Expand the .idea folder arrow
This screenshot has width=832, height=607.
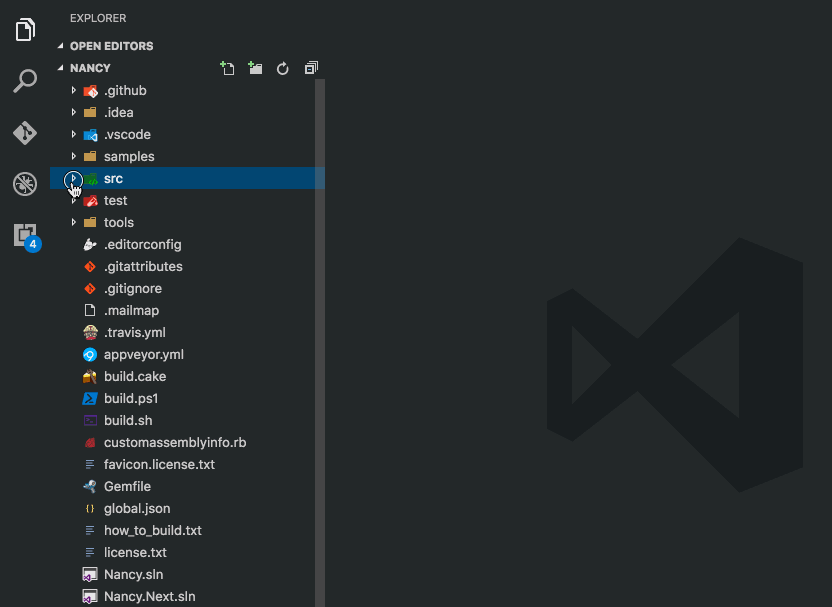[x=74, y=112]
